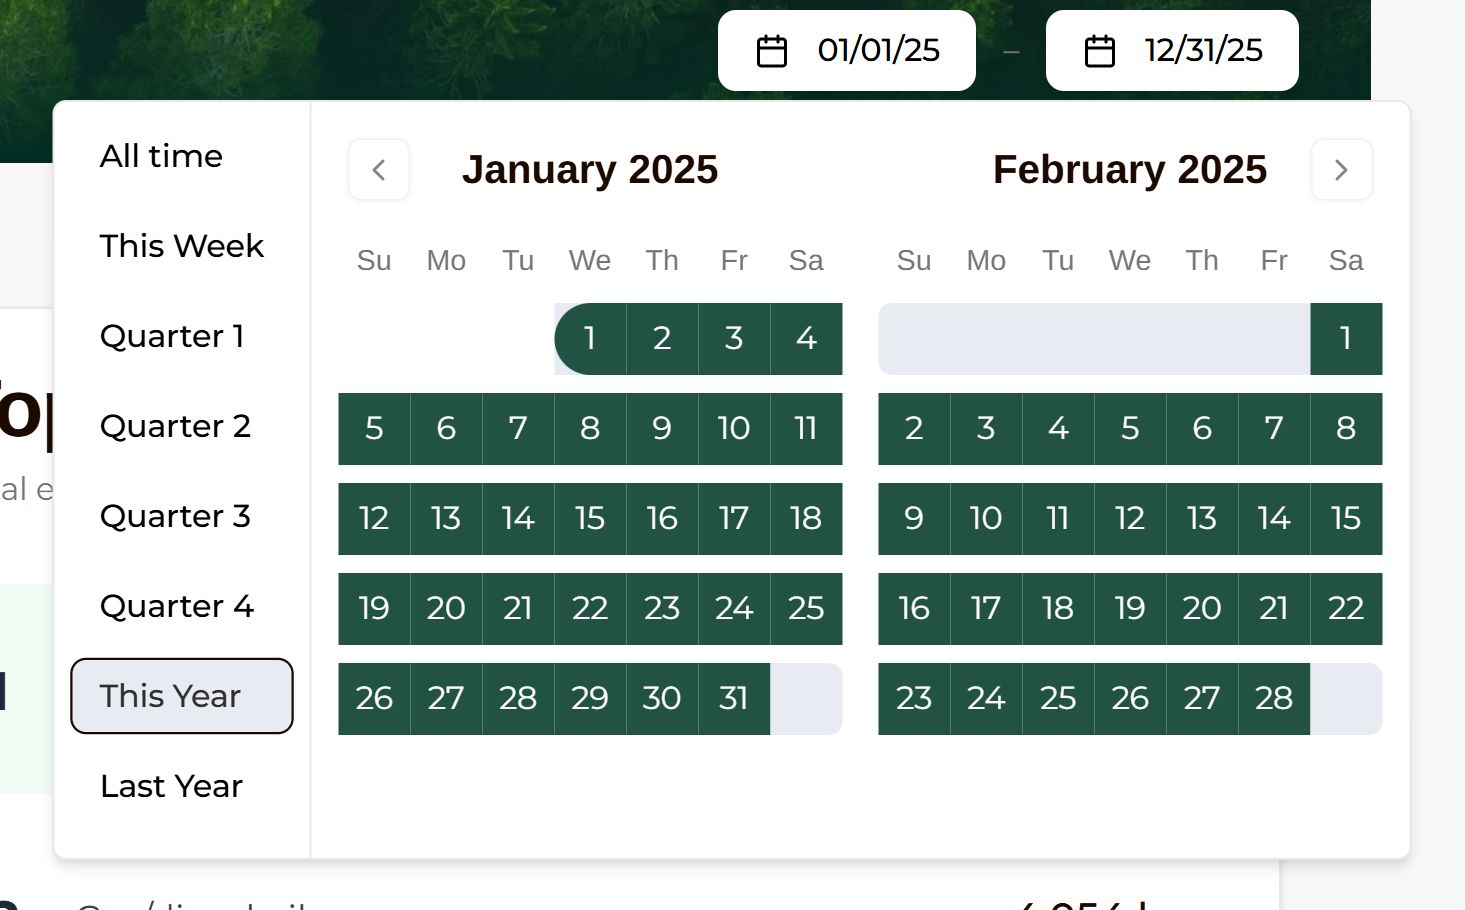Pick the Quarter 2 range
The image size is (1465, 910).
pyautogui.click(x=175, y=426)
